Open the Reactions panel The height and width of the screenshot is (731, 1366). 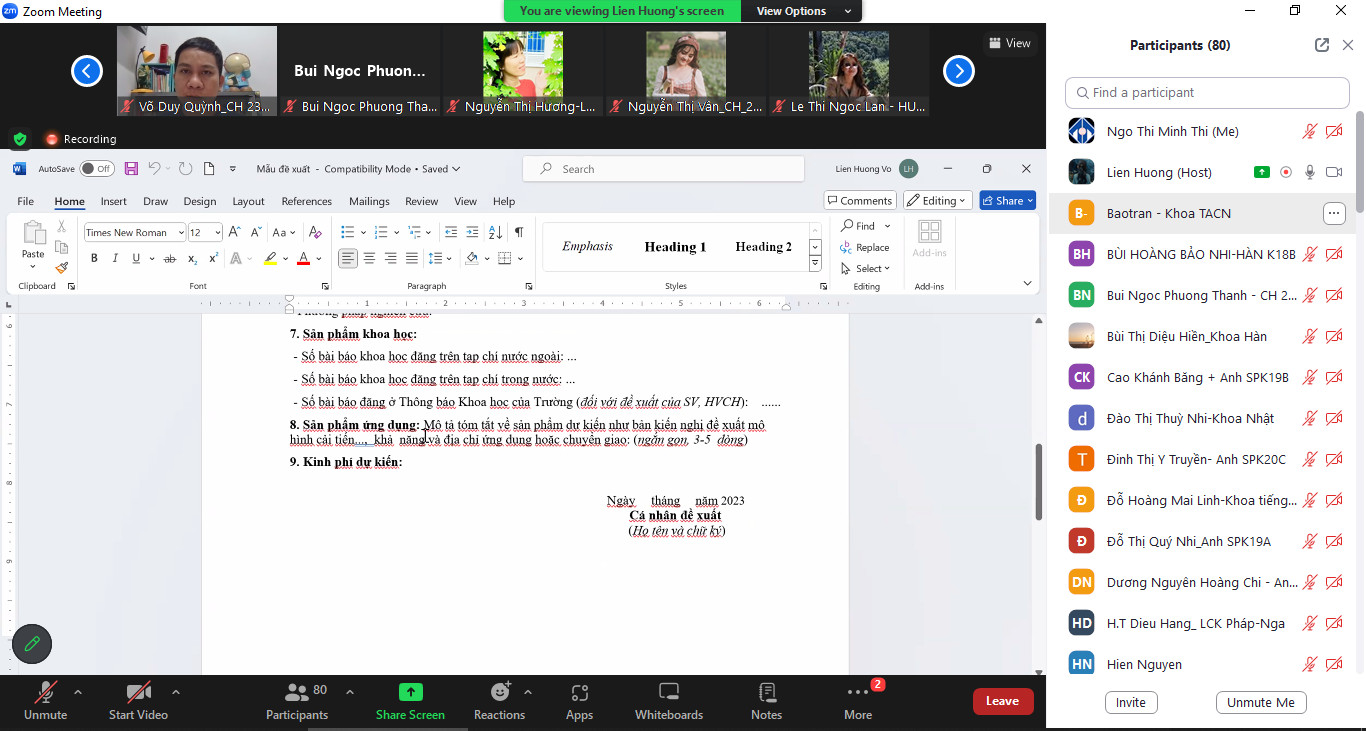[x=499, y=701]
